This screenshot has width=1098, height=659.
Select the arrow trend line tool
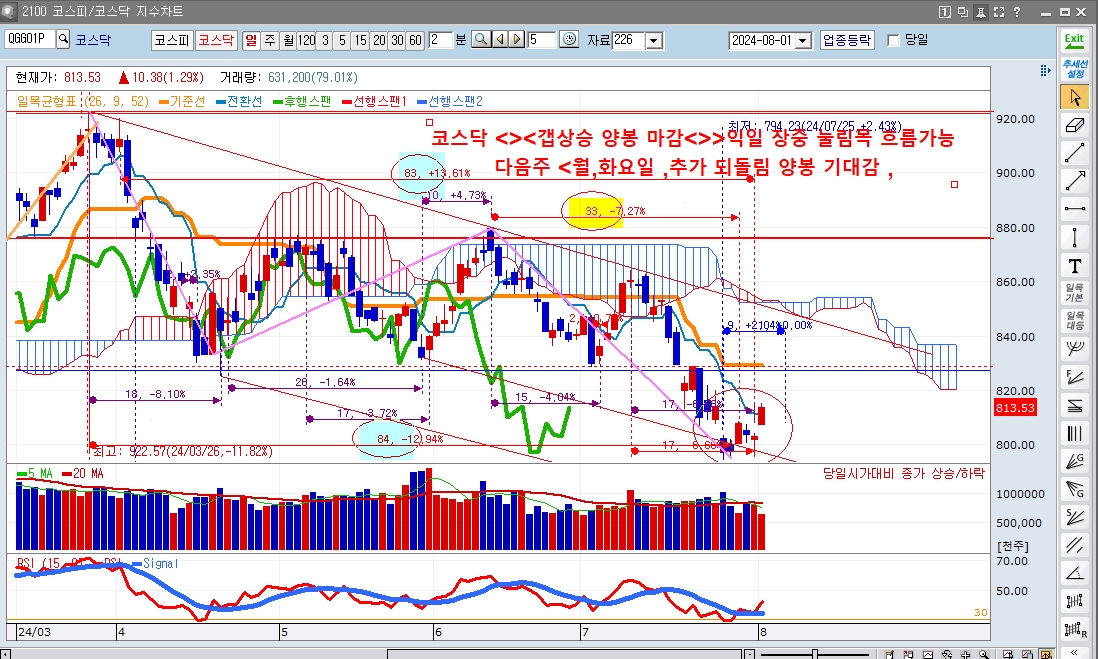pyautogui.click(x=1075, y=181)
